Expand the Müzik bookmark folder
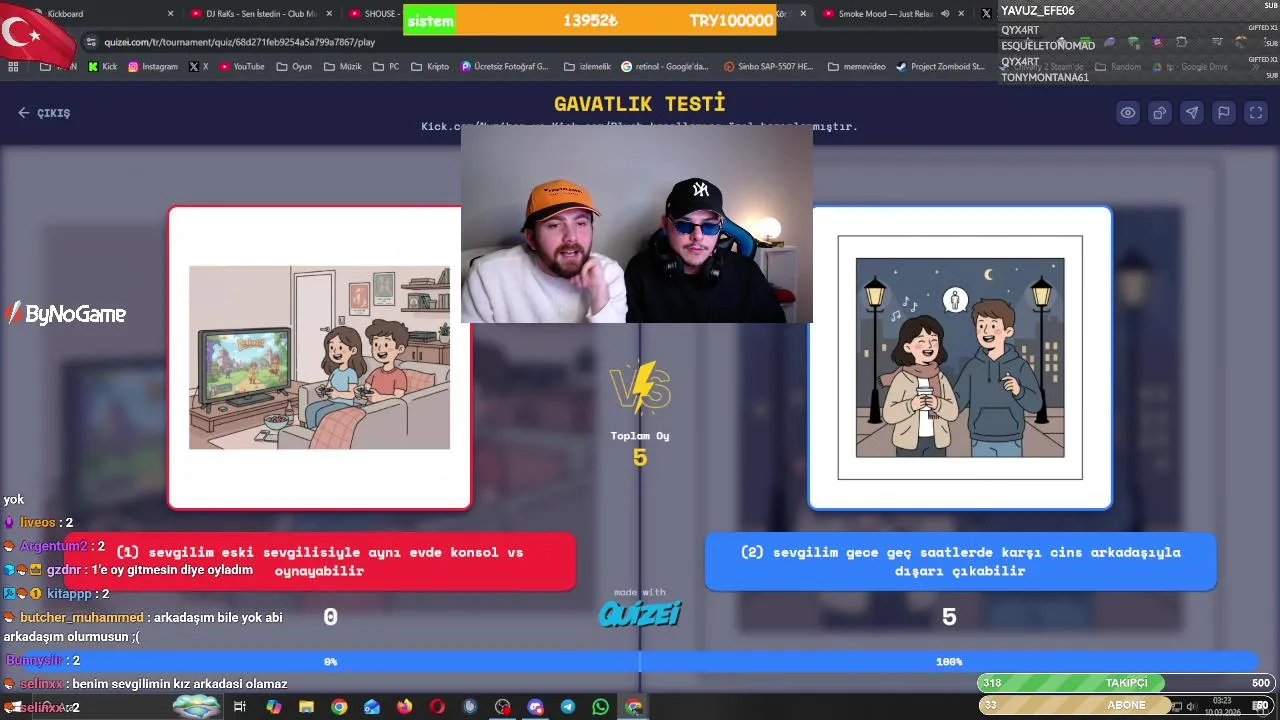Viewport: 1280px width, 720px height. tap(343, 67)
